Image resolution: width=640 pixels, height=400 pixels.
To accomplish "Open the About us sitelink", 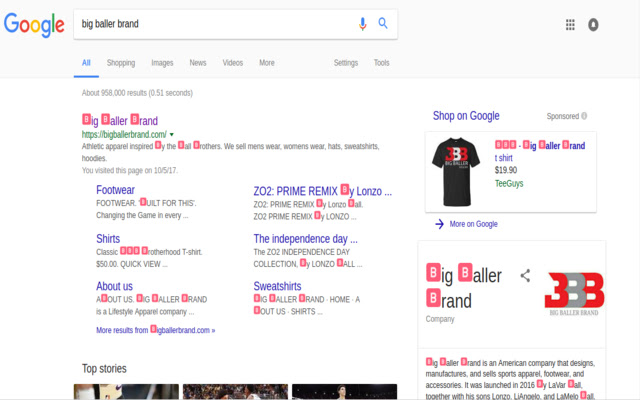I will pyautogui.click(x=114, y=286).
